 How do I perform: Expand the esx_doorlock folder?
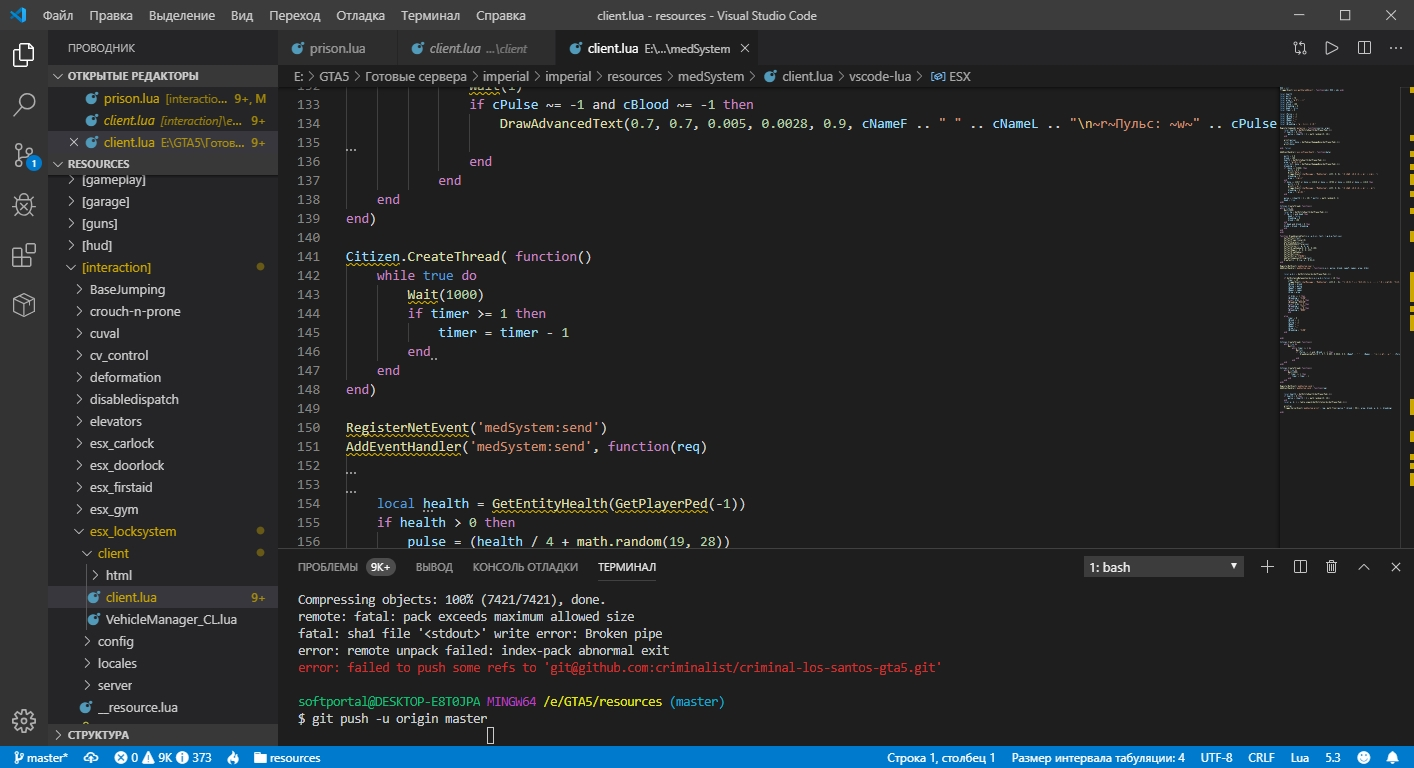pos(126,465)
